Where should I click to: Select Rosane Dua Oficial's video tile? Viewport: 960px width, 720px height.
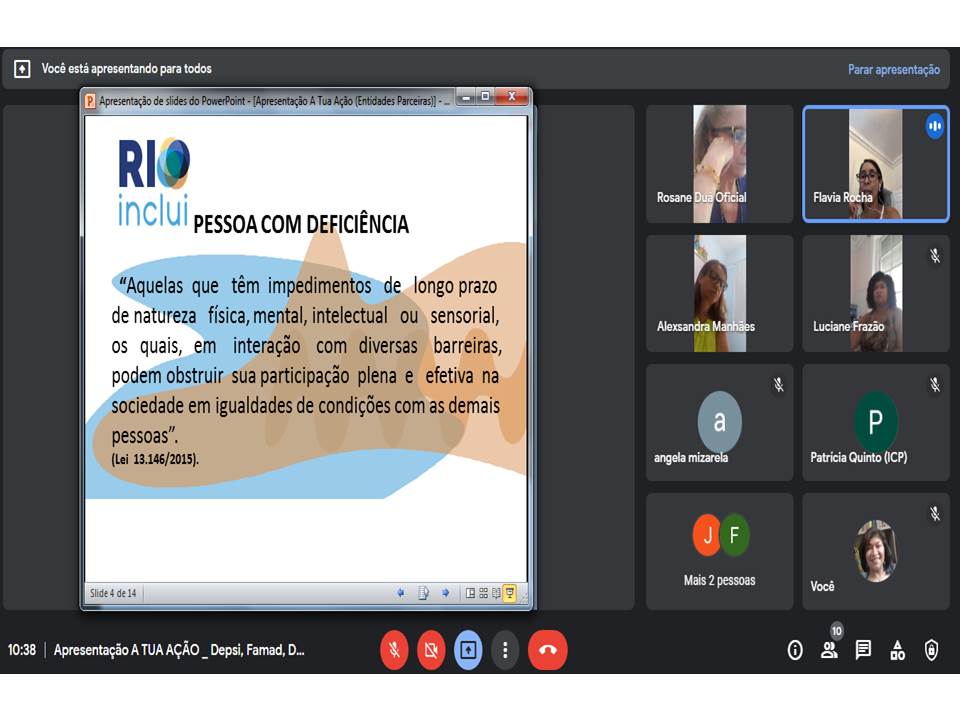coord(719,163)
